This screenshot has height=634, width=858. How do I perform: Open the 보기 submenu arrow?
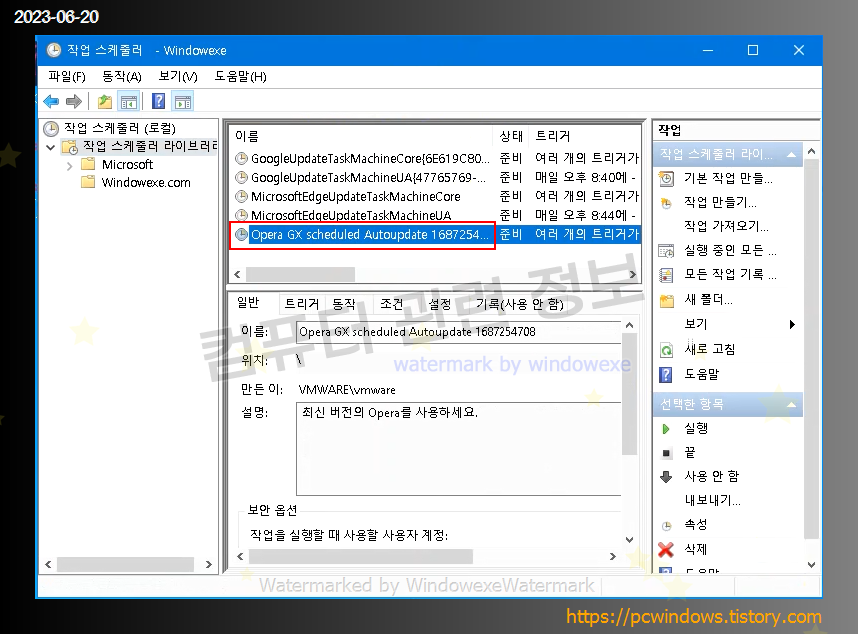792,324
